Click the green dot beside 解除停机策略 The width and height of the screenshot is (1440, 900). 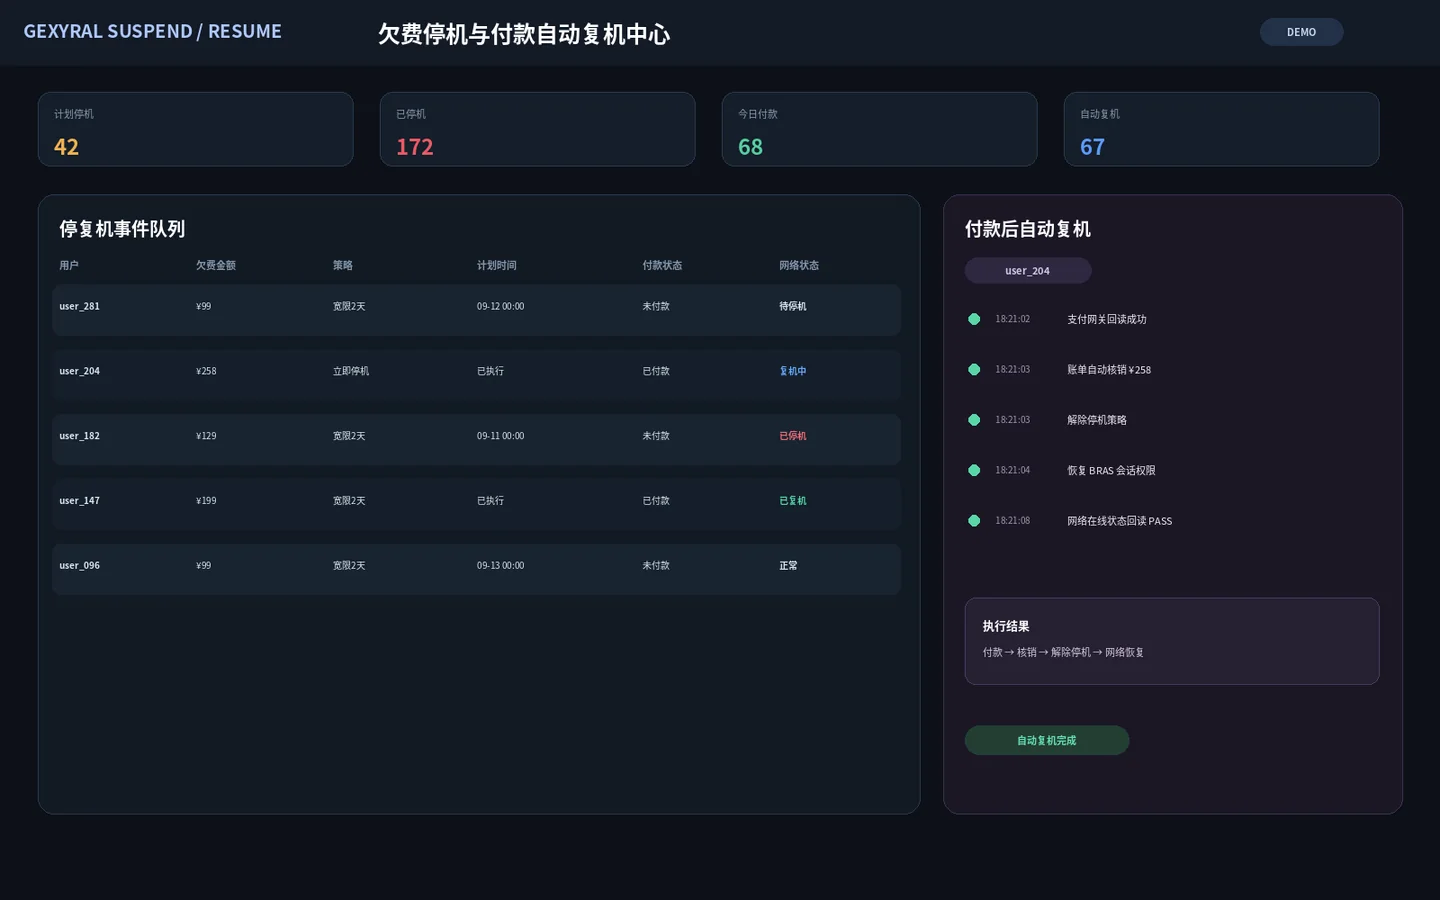pos(974,420)
